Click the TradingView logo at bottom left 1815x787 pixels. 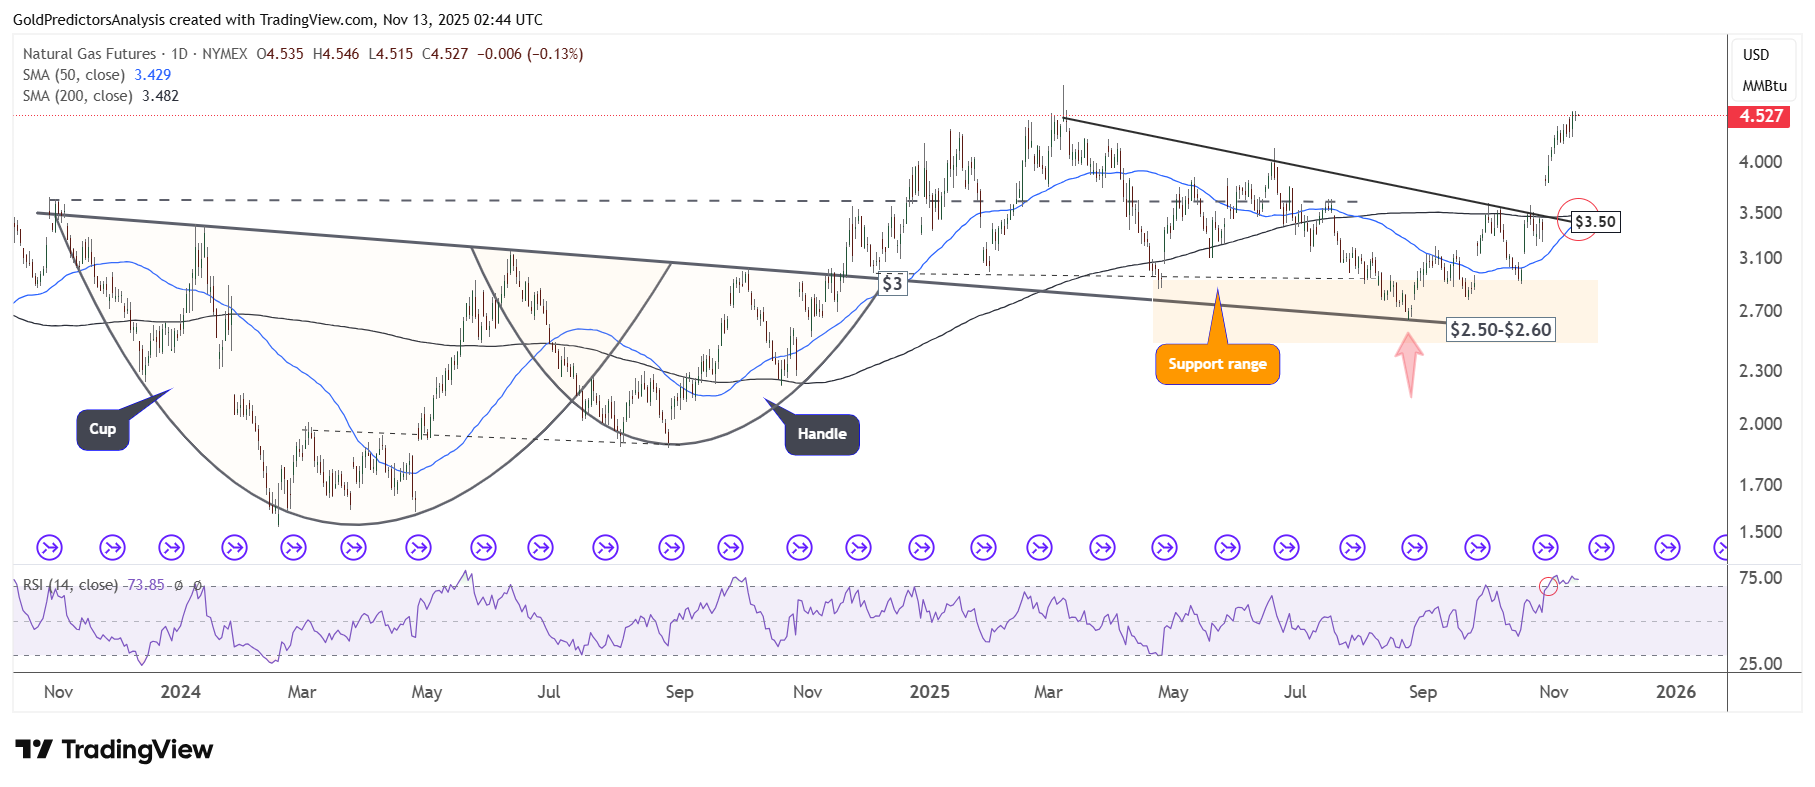point(114,750)
